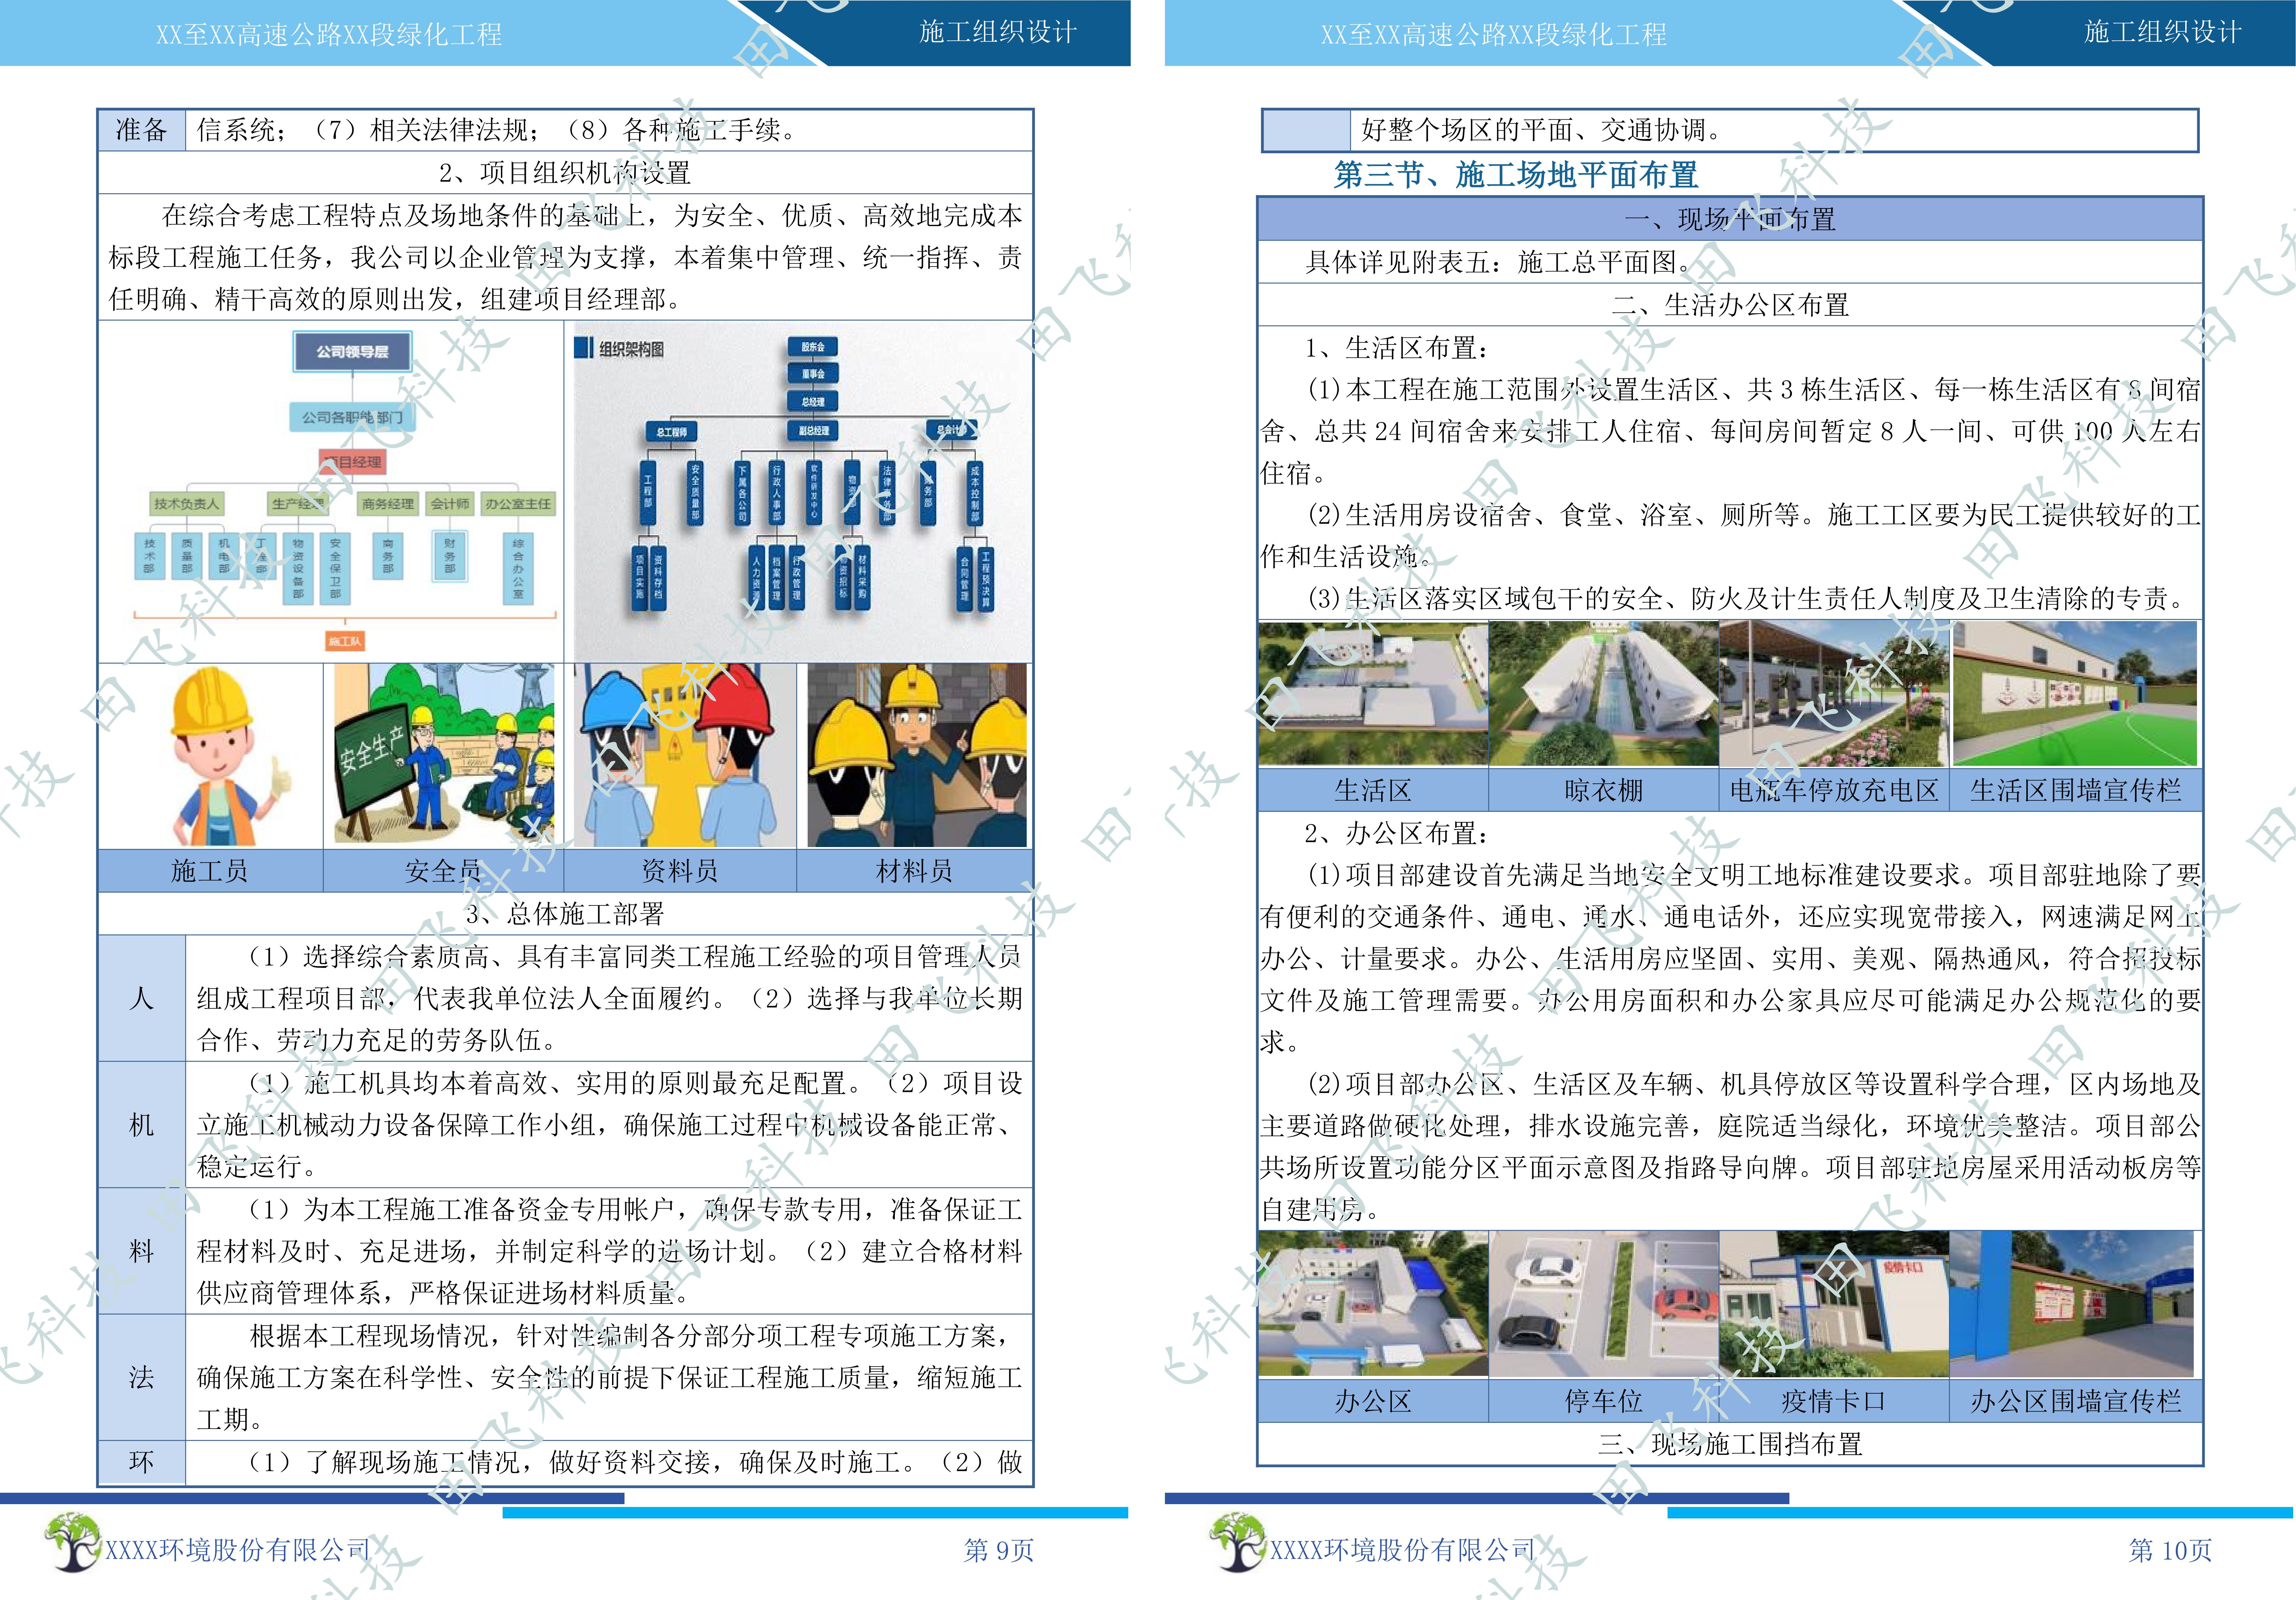Click the 办公区围墙宣传栏 caption
This screenshot has height=1600, width=2296.
point(2076,1401)
